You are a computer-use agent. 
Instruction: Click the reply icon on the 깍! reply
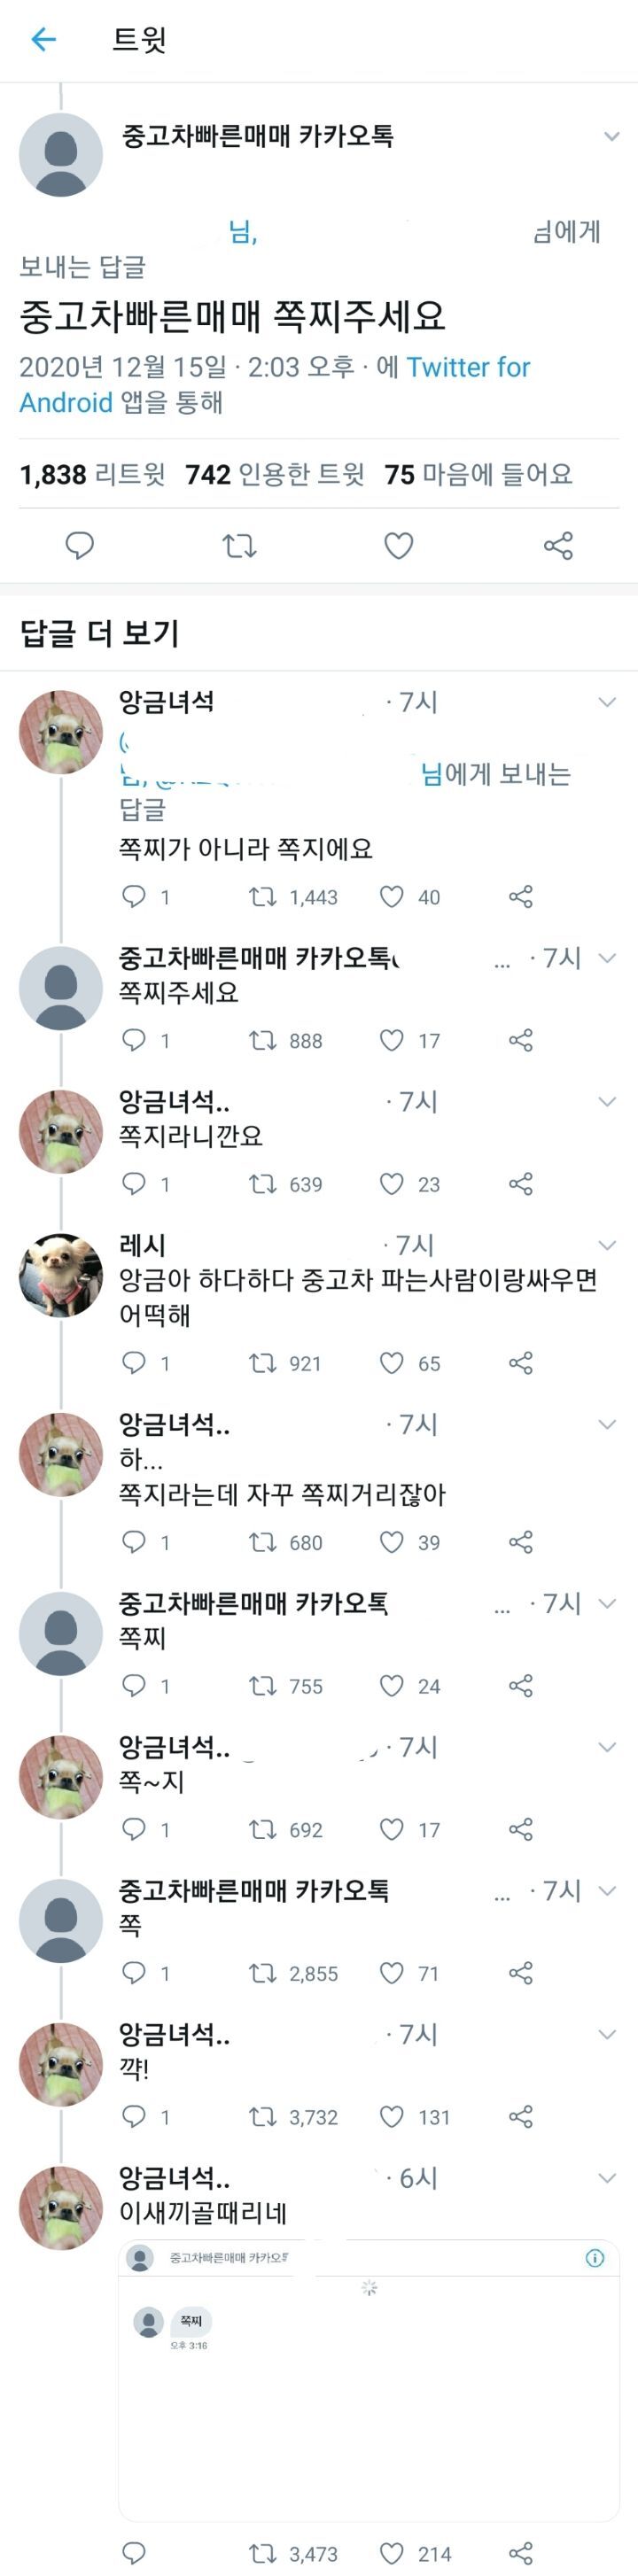pyautogui.click(x=131, y=2118)
